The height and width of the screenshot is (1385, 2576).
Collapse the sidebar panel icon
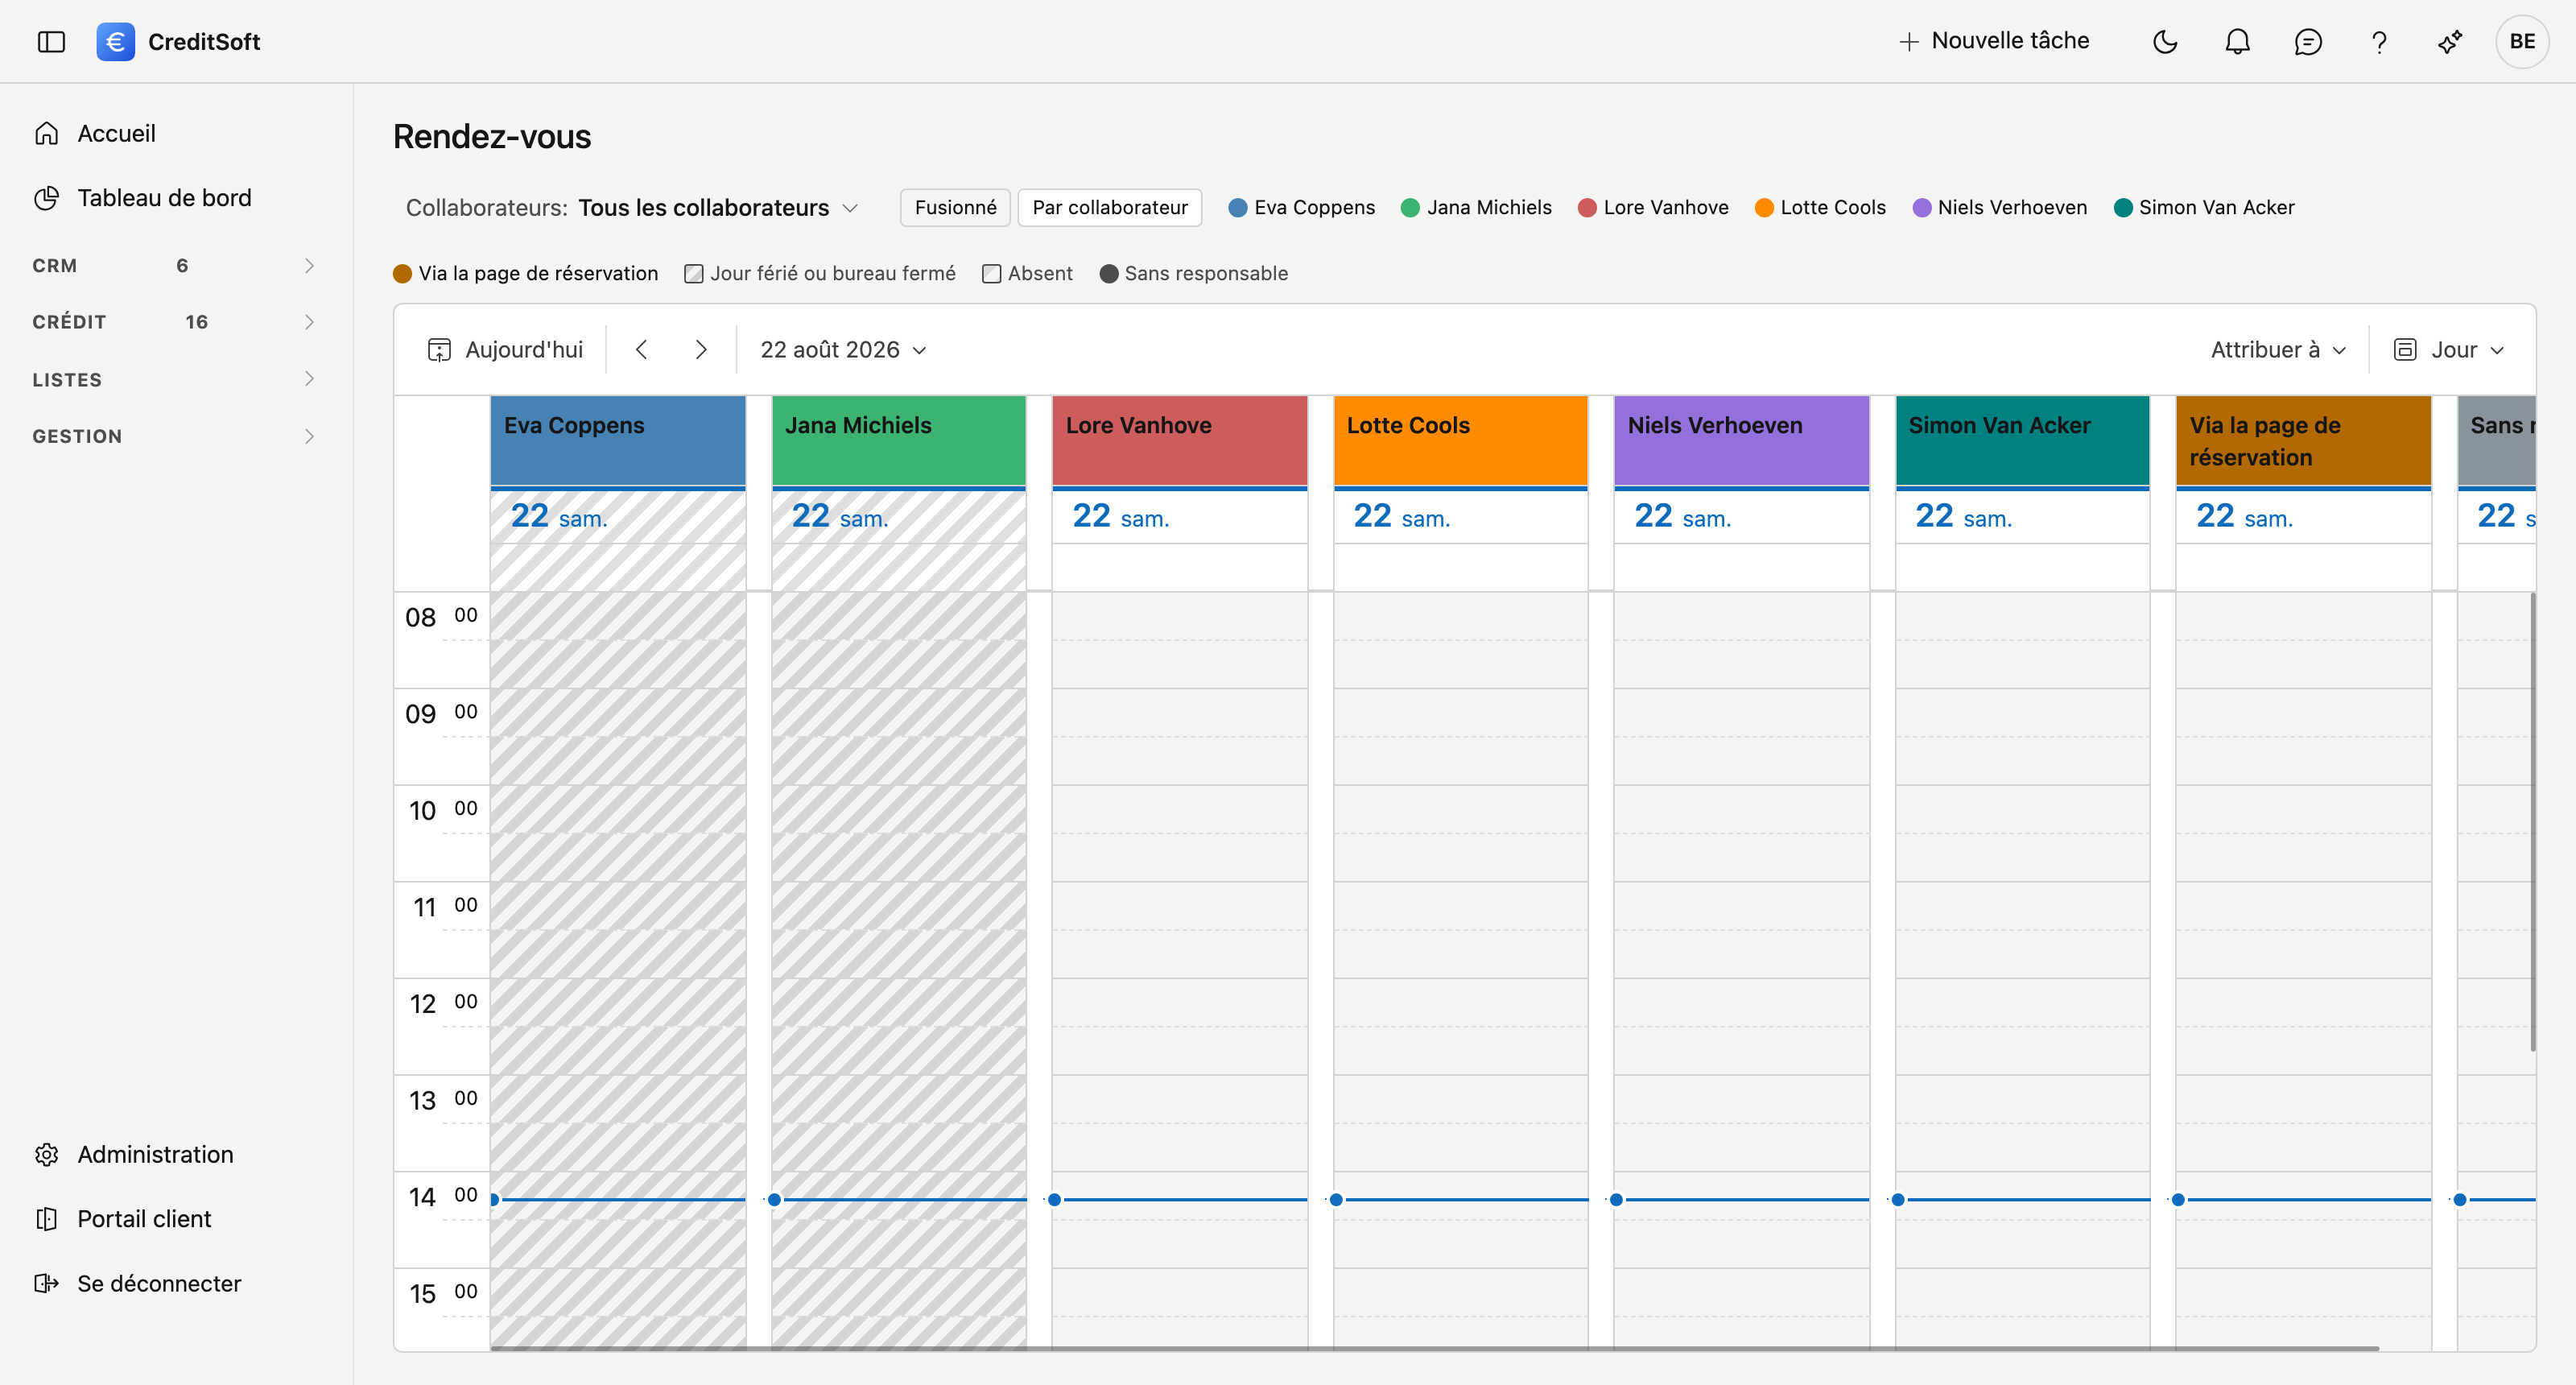pyautogui.click(x=51, y=41)
